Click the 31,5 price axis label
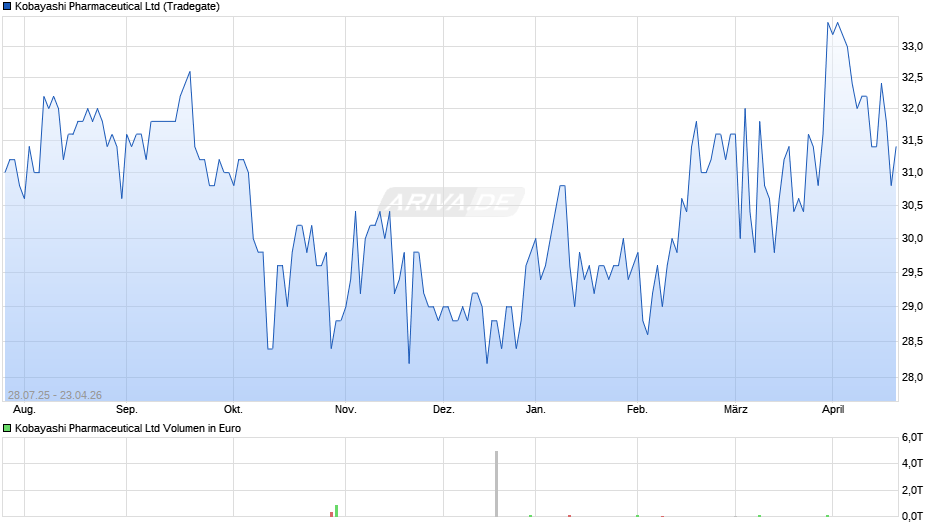 click(912, 140)
